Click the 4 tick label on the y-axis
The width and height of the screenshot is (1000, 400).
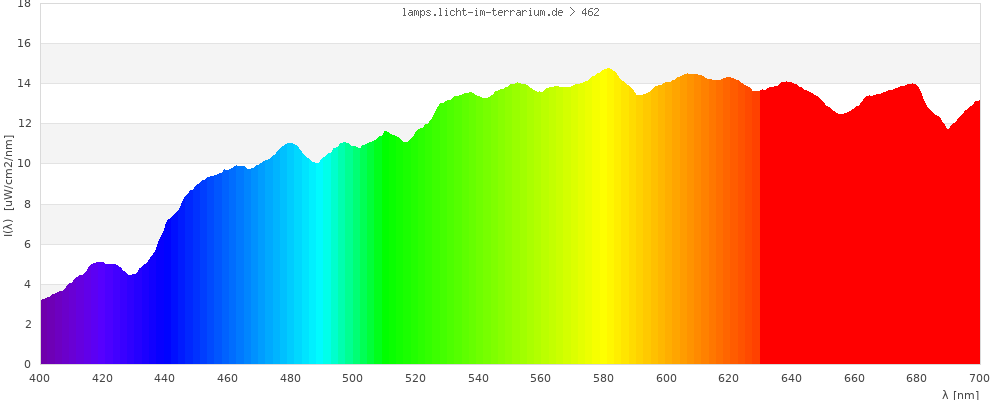tap(27, 284)
